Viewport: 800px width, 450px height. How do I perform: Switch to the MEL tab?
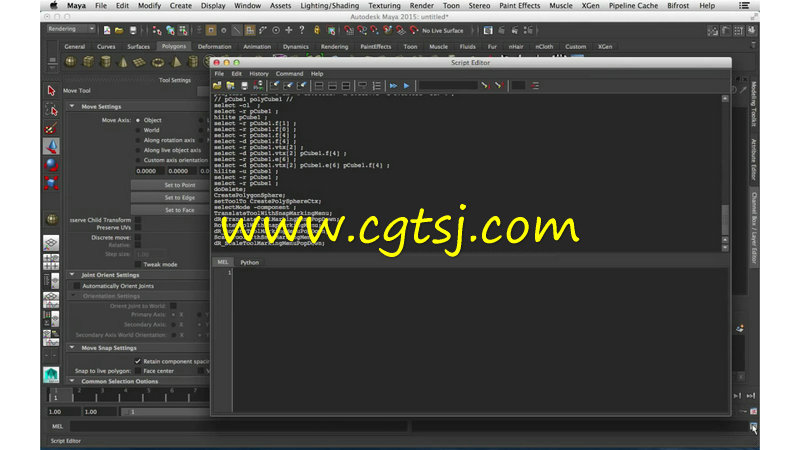pyautogui.click(x=223, y=262)
